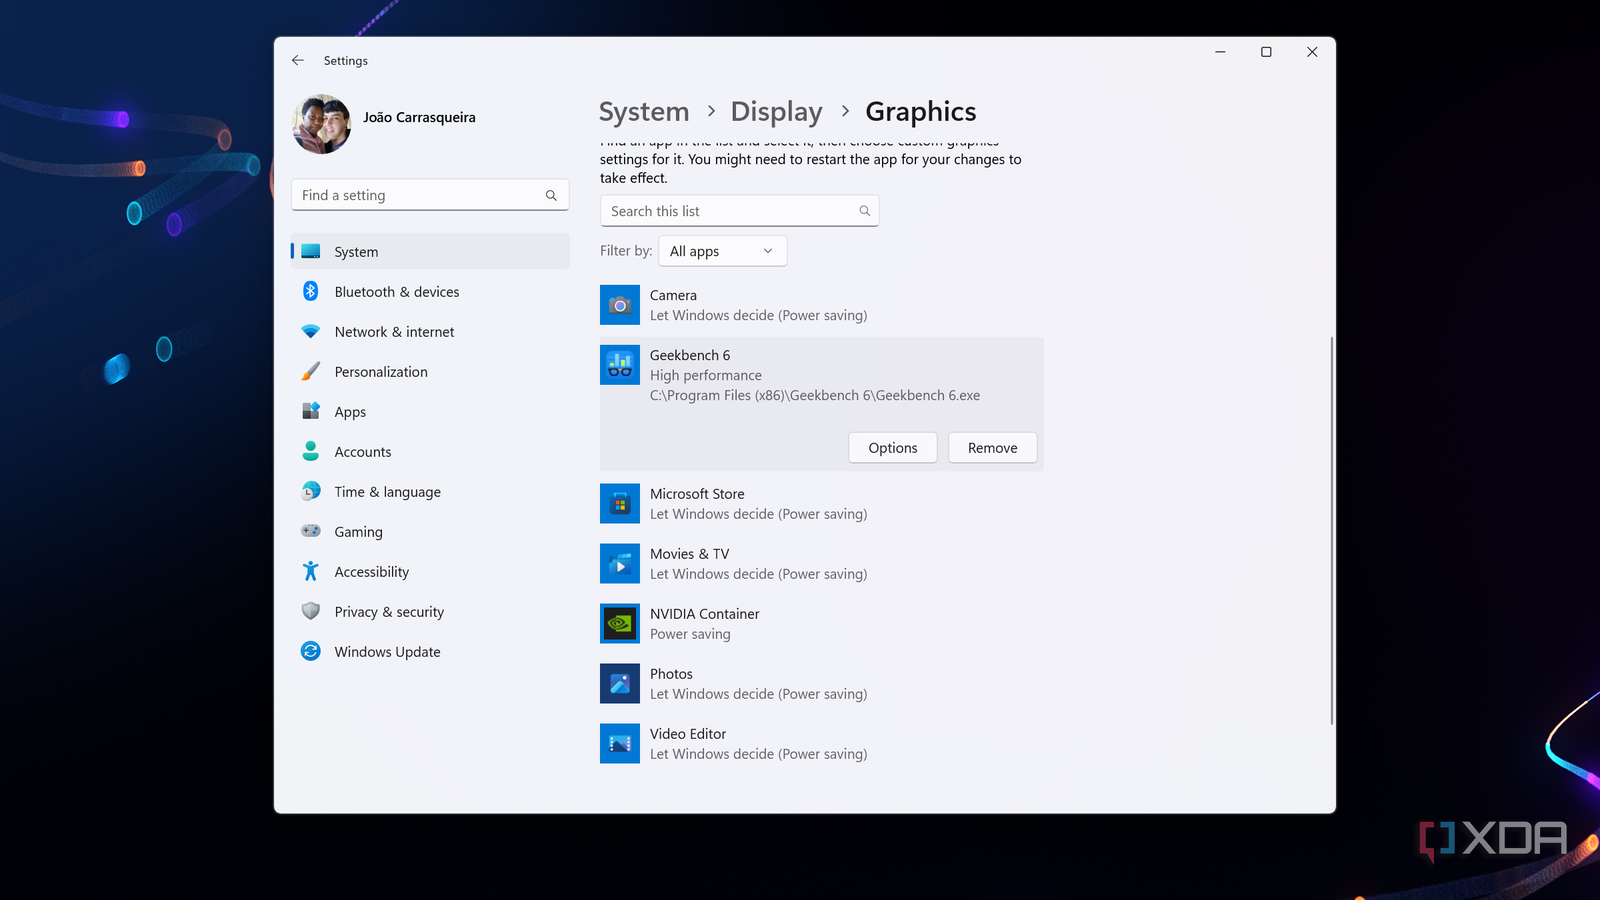Click the Geekbench 6 app icon
The width and height of the screenshot is (1600, 900).
click(x=619, y=365)
